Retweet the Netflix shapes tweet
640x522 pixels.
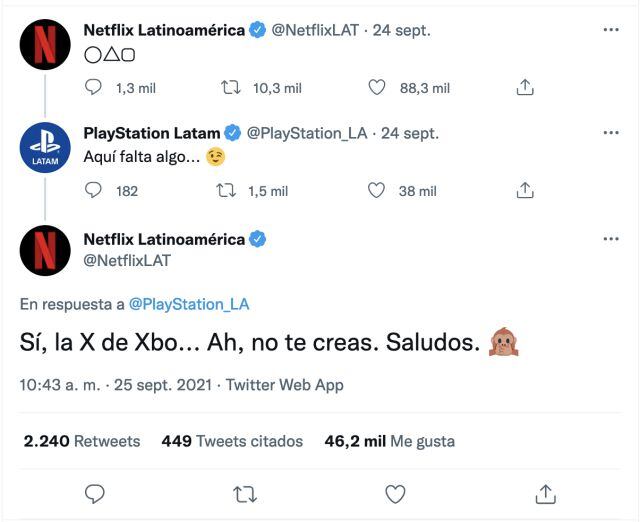[x=231, y=88]
